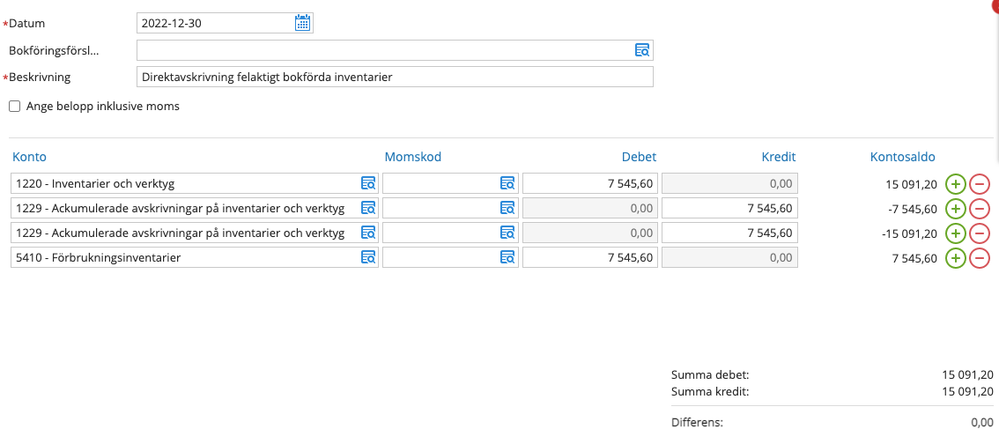
Task: Open Momskod lookup in the last row
Action: point(507,258)
